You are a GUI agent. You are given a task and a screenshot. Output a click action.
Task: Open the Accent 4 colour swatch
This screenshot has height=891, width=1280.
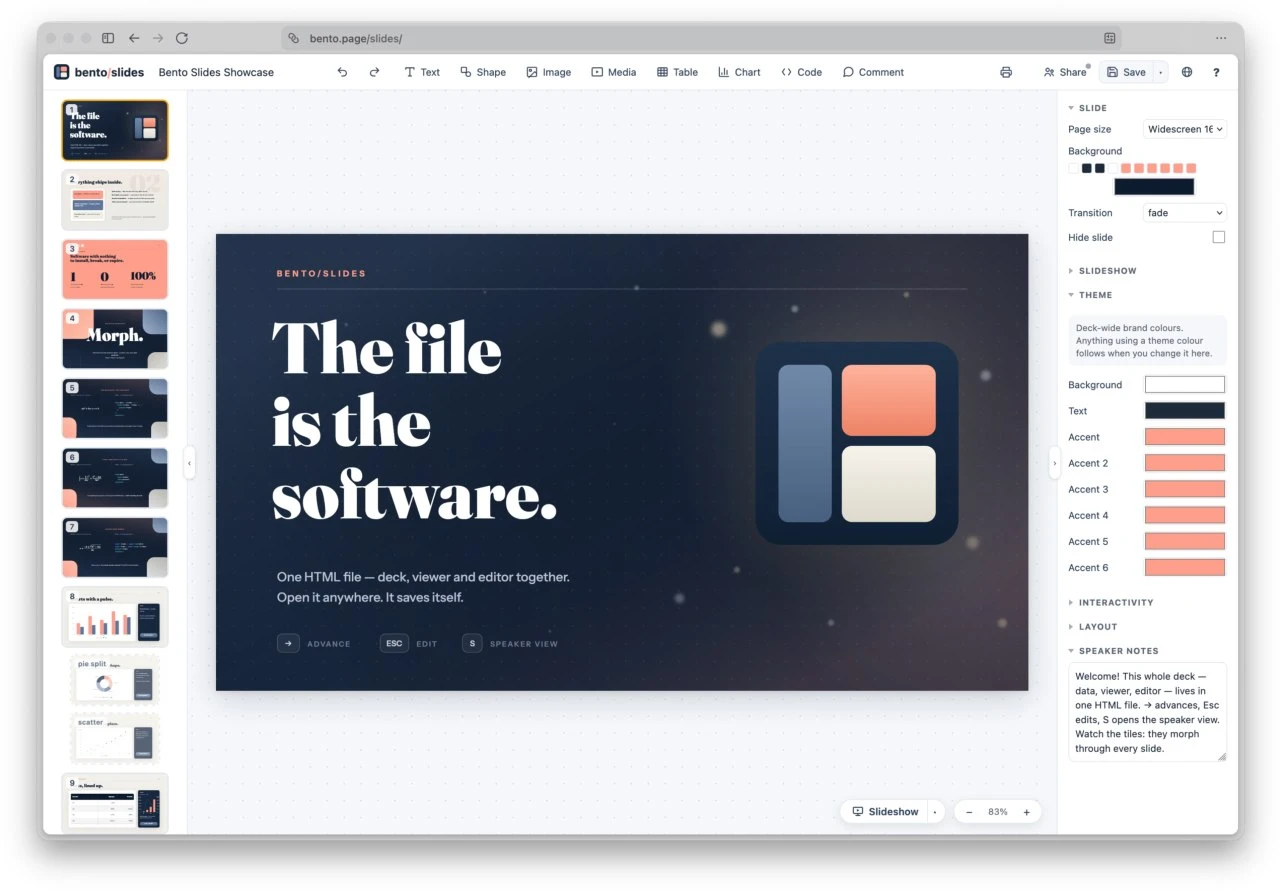coord(1185,515)
